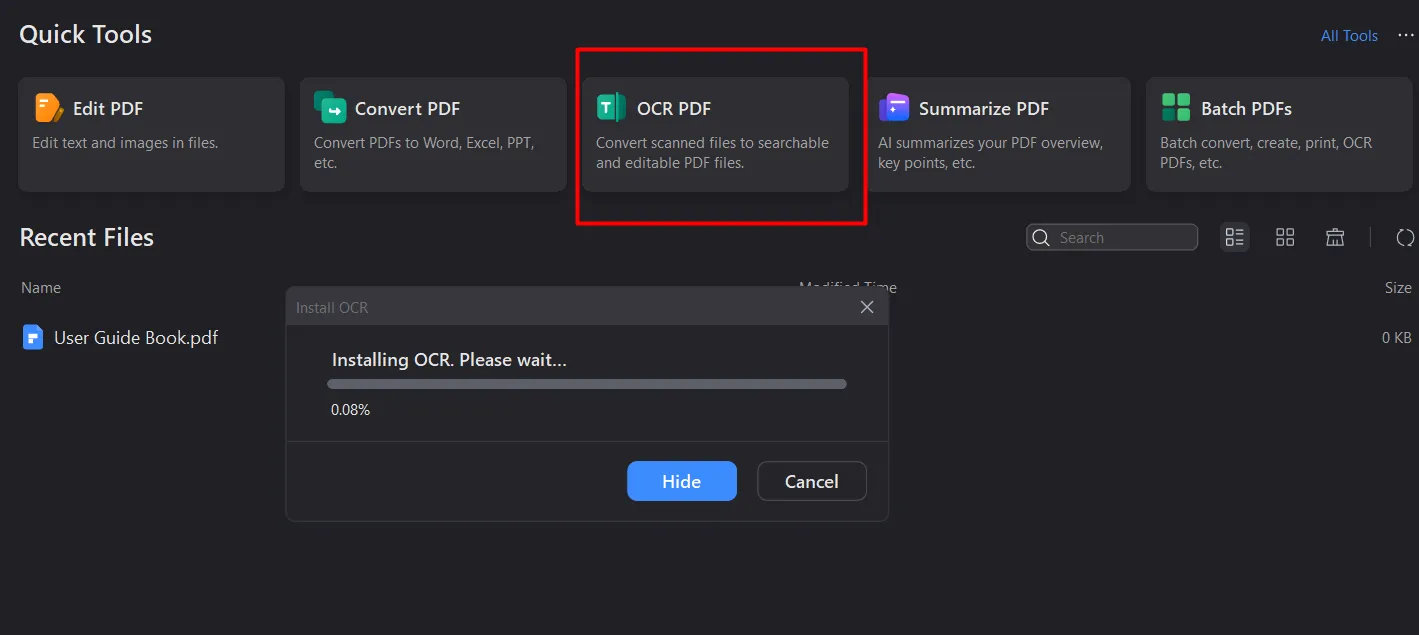This screenshot has width=1419, height=635.
Task: Open the Edit PDF tool icon
Action: [48, 108]
